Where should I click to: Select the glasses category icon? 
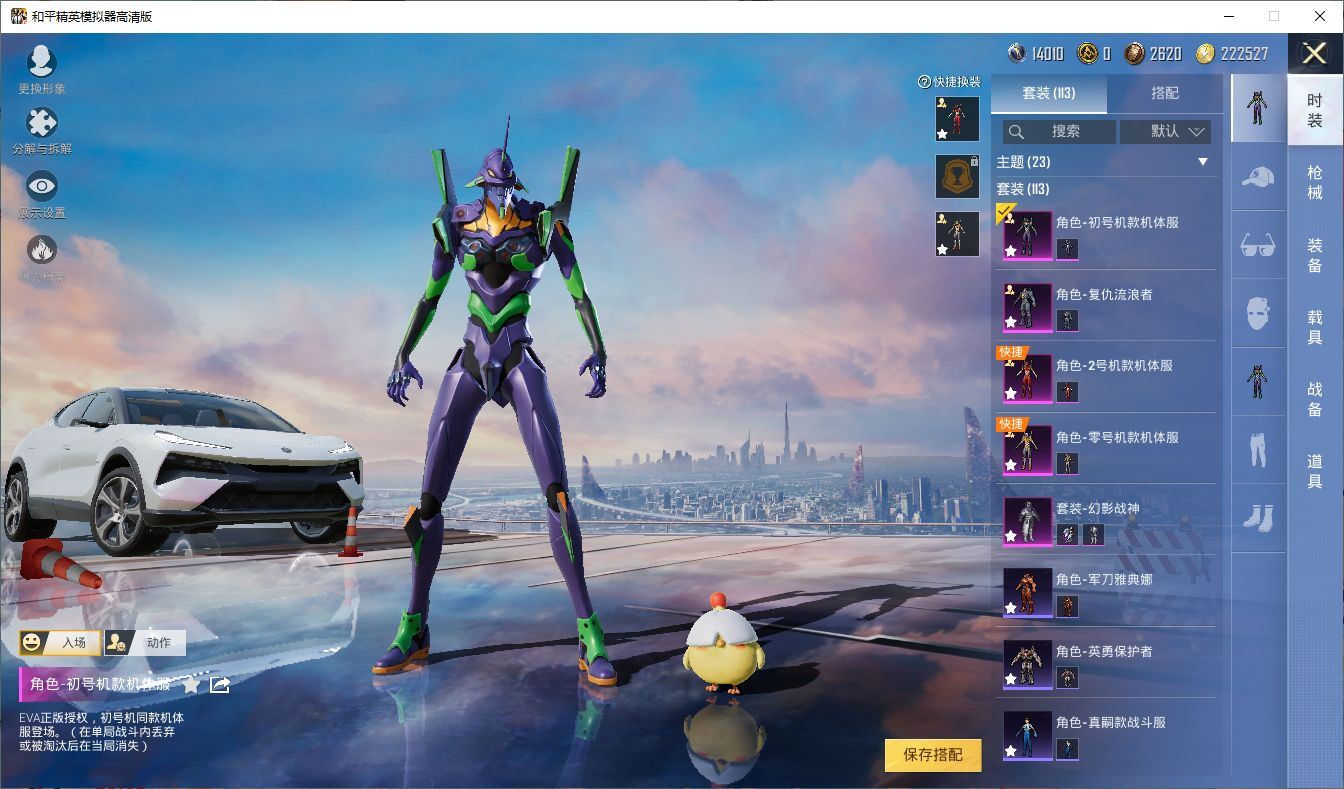tap(1257, 245)
